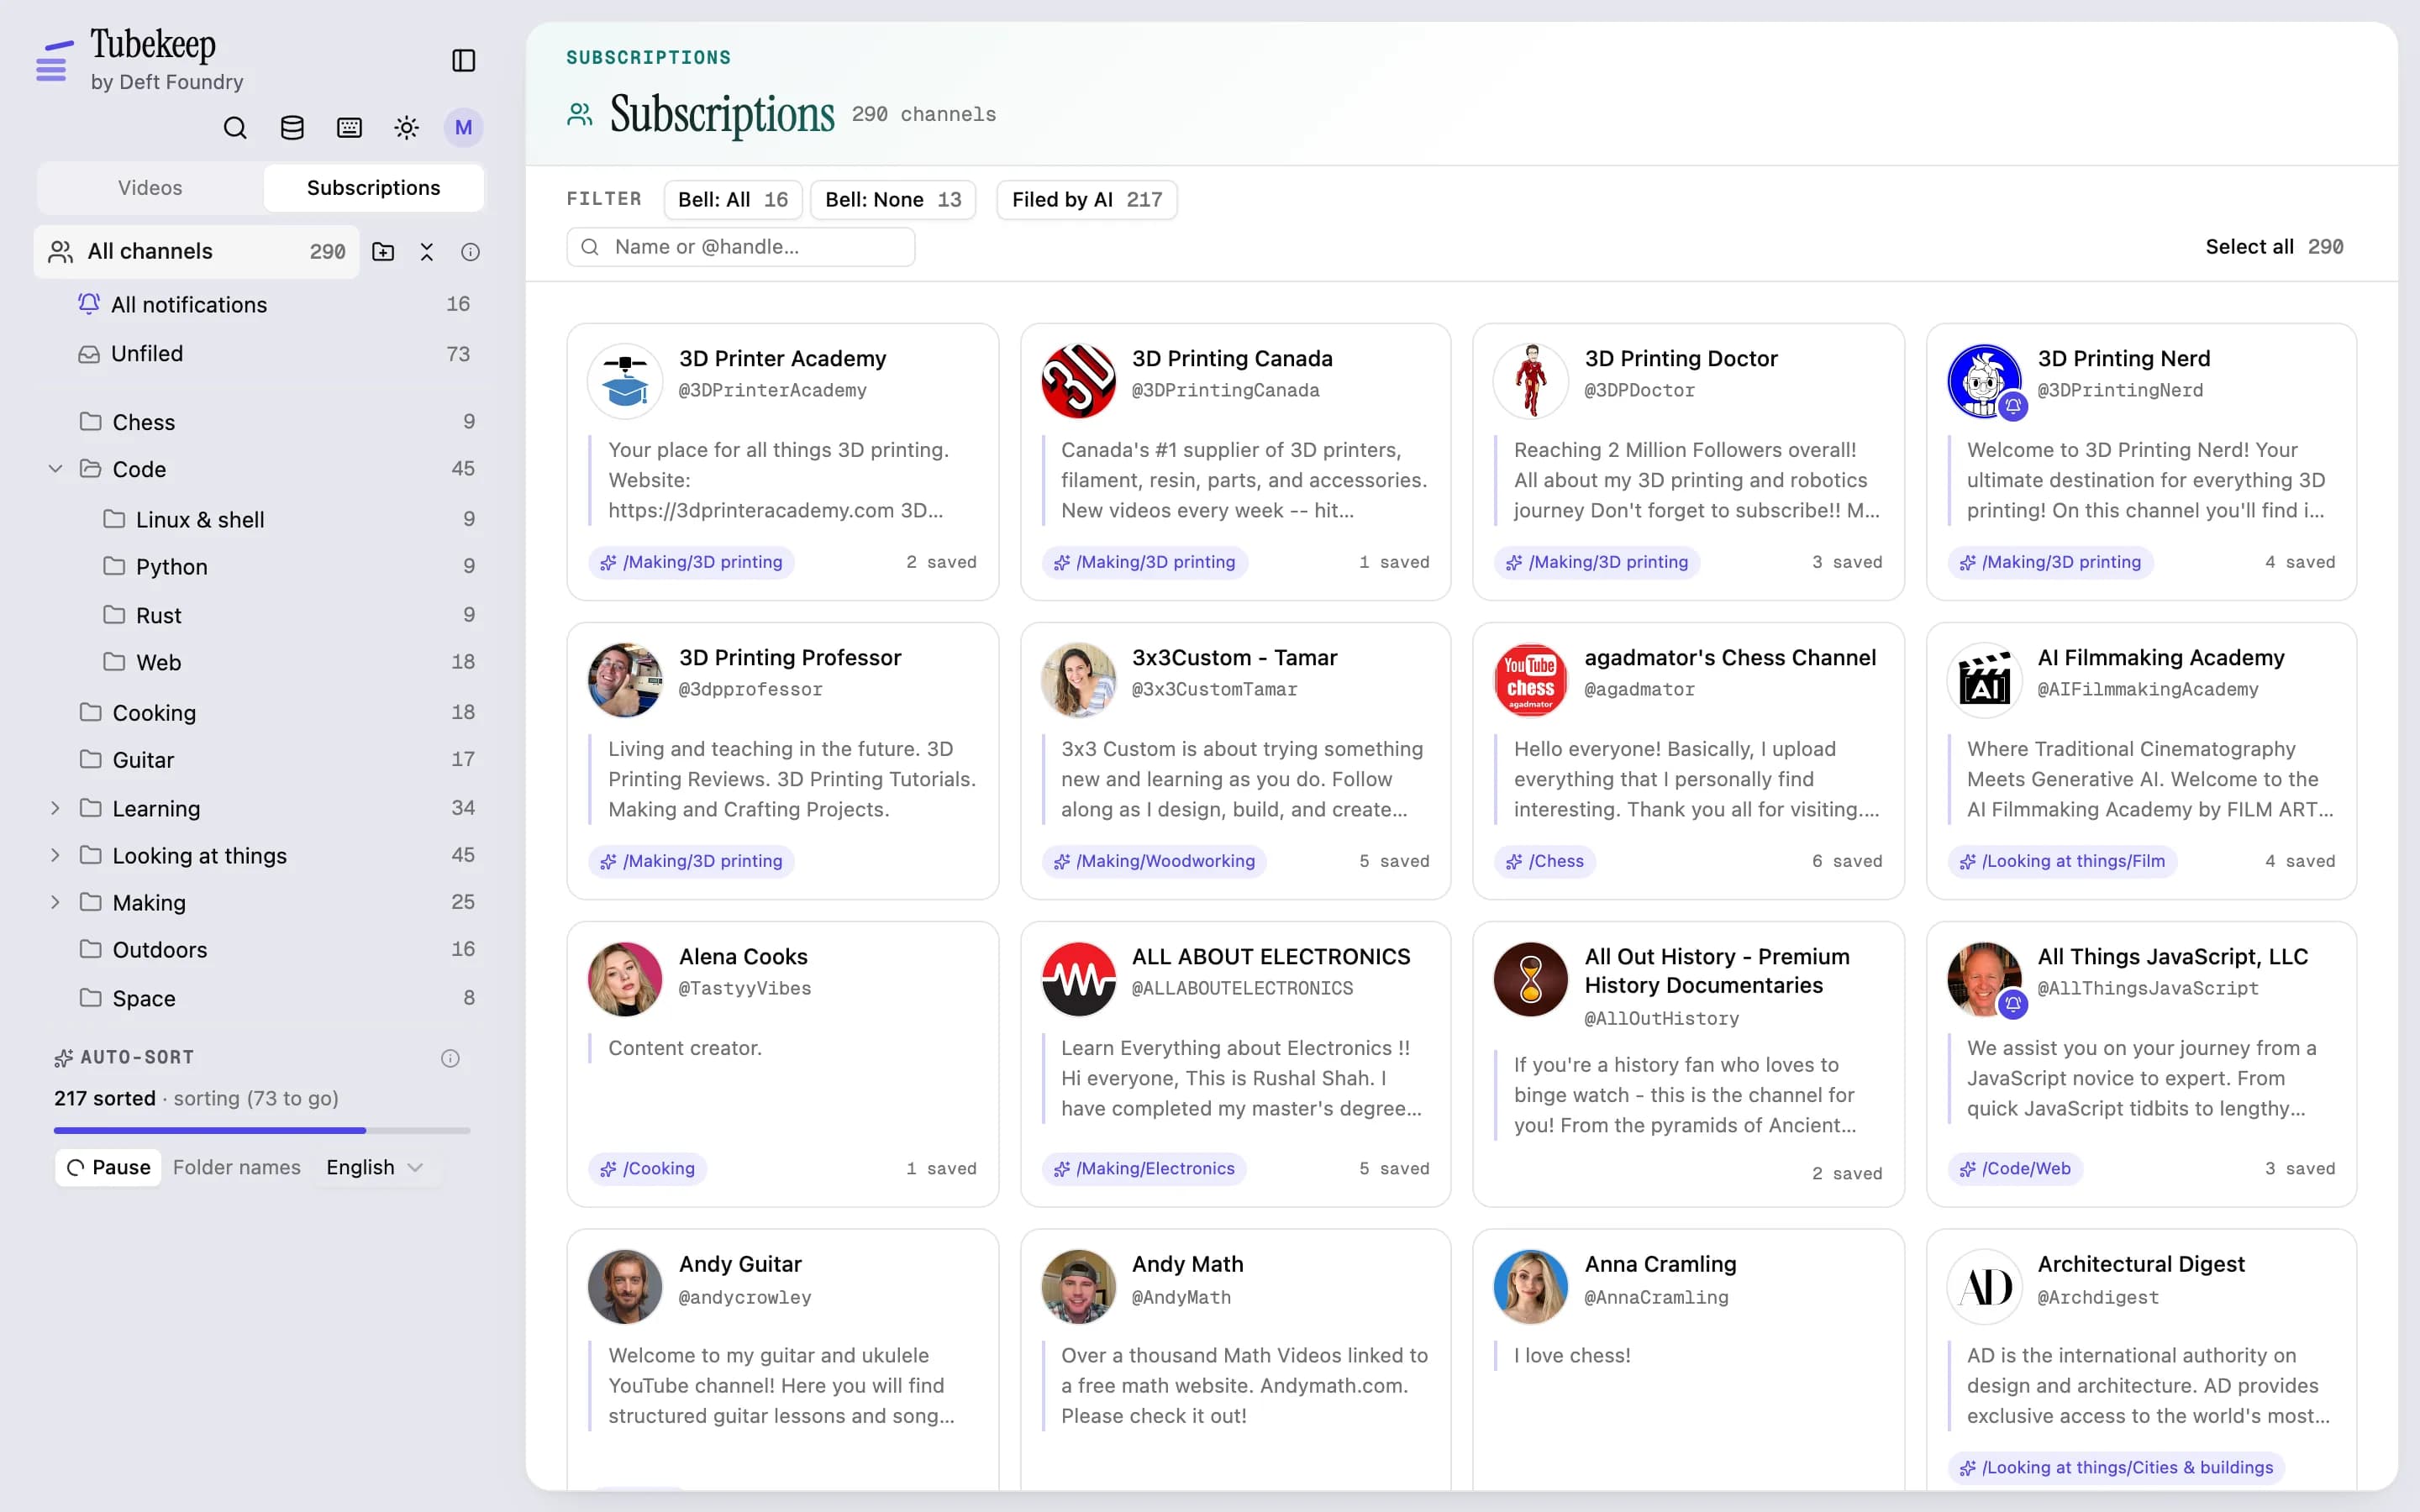Show keyboard shortcuts icon
2420x1512 pixels.
click(349, 128)
